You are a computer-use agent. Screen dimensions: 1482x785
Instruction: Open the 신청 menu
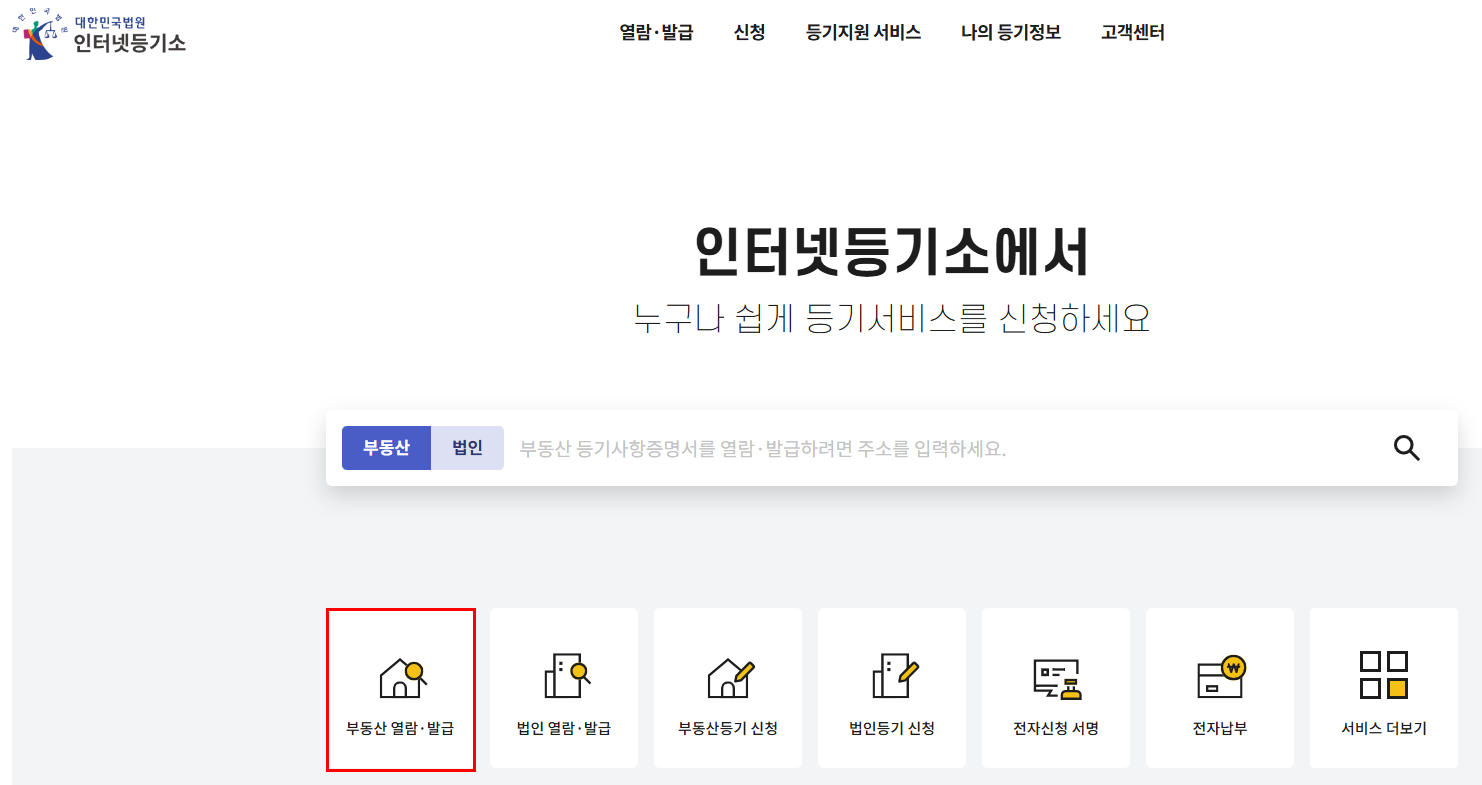point(749,32)
